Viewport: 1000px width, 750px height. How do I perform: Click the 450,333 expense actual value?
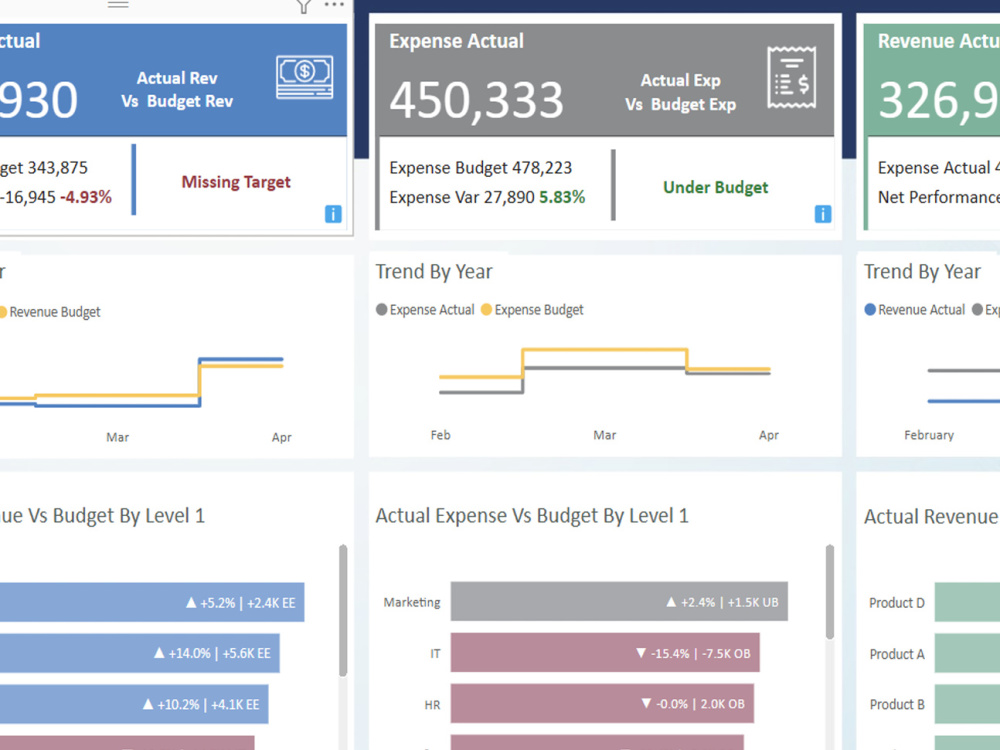point(476,100)
